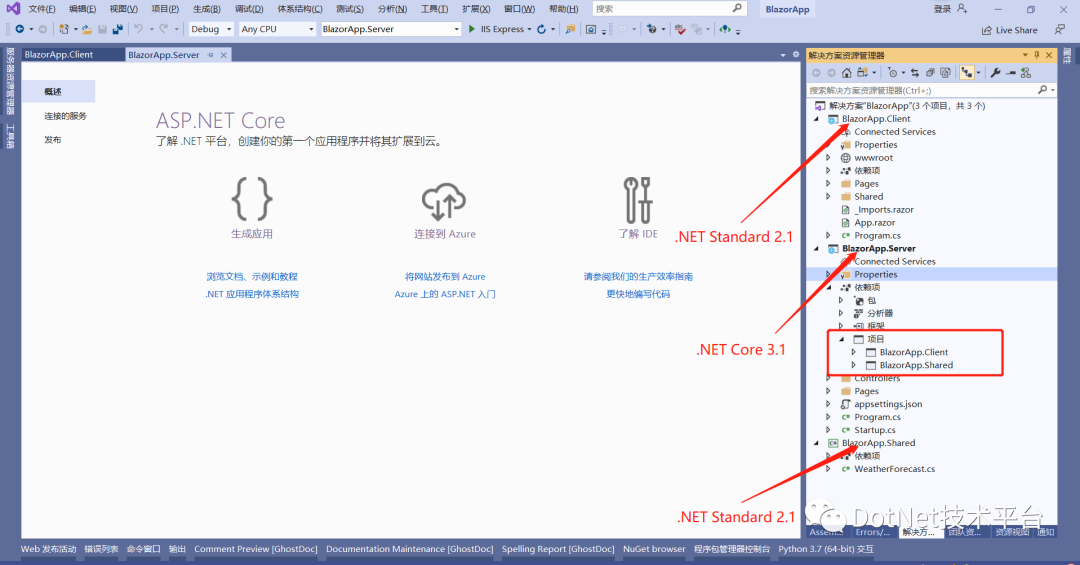Toggle Track Active Item highlighted button
1080x565 pixels.
[x=966, y=72]
